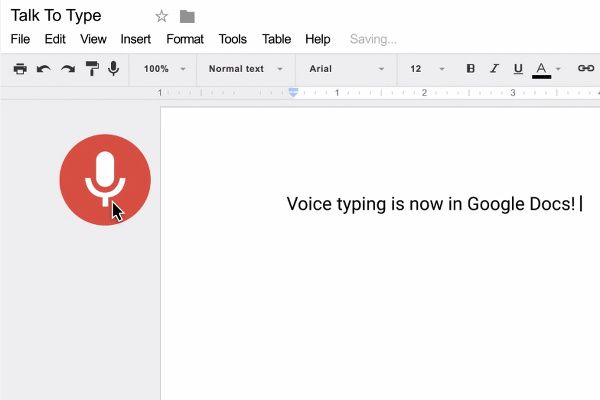Click the small microphone toolbar icon
This screenshot has width=600, height=400.
pos(114,69)
